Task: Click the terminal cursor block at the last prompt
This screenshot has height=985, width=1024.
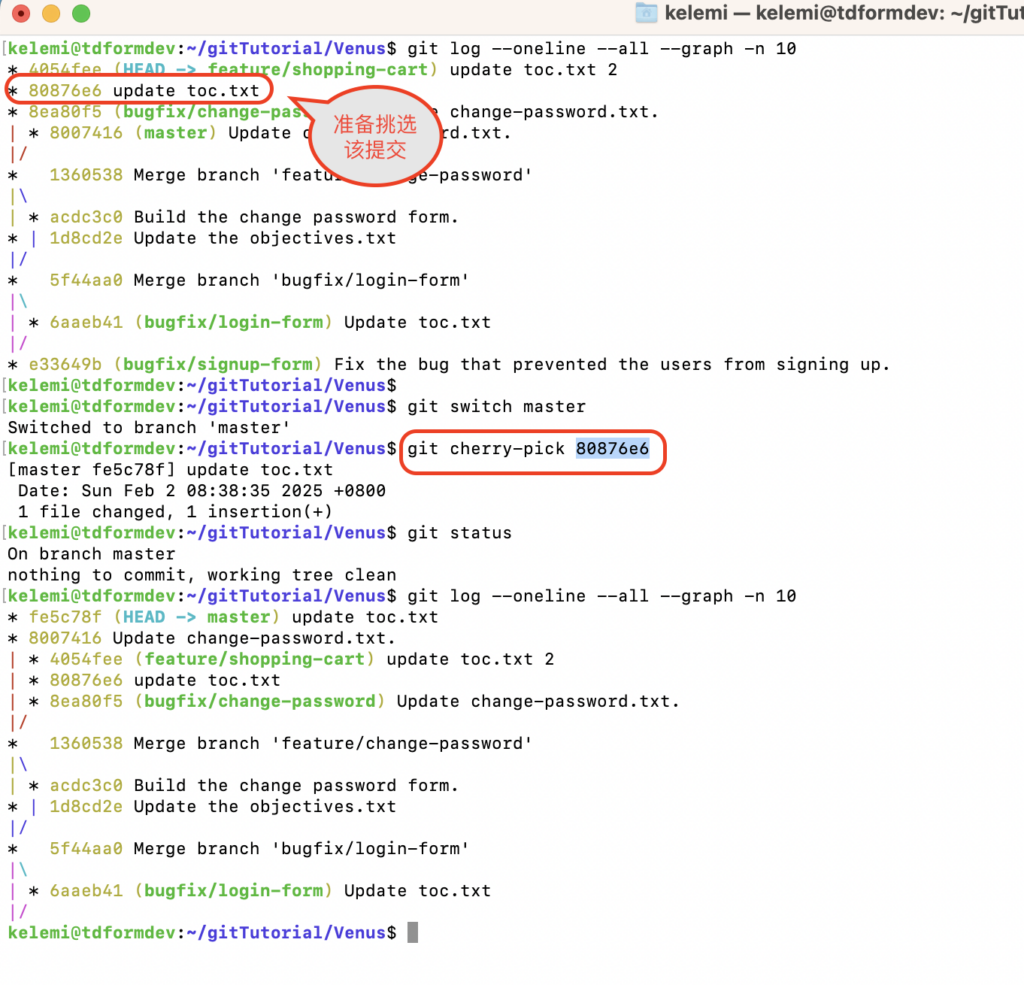Action: pos(413,933)
